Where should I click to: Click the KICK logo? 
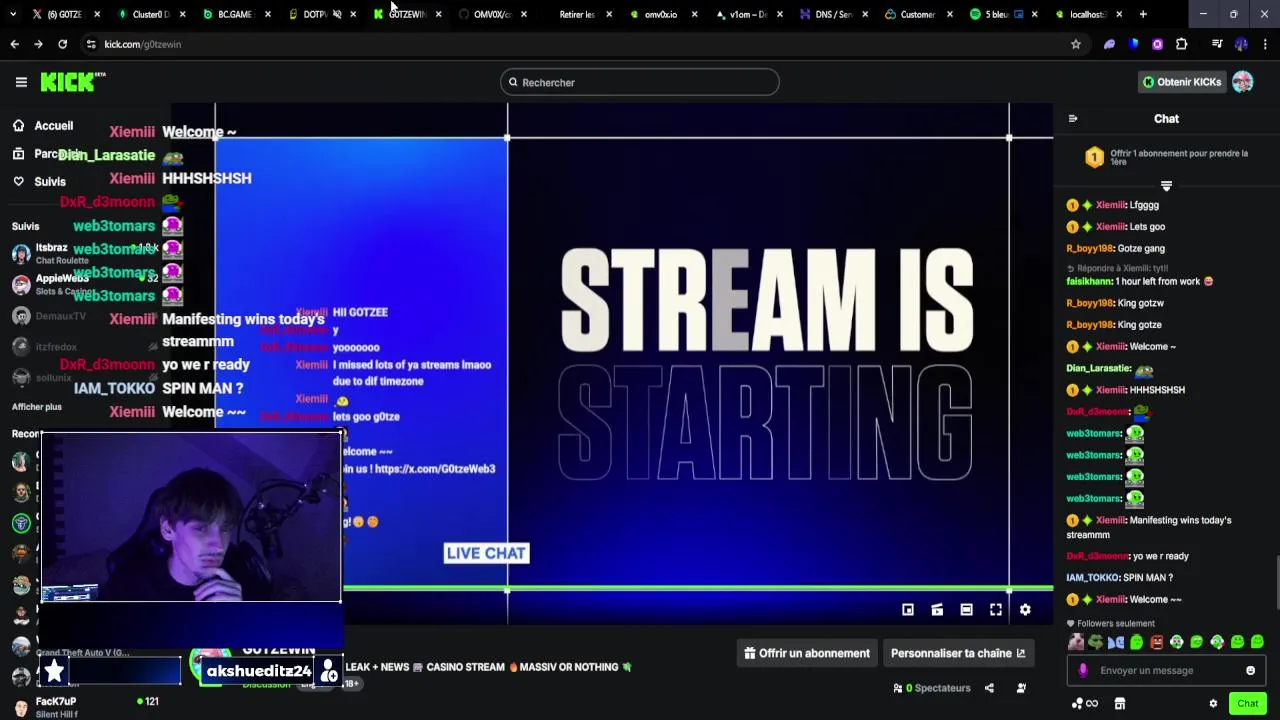pyautogui.click(x=72, y=82)
